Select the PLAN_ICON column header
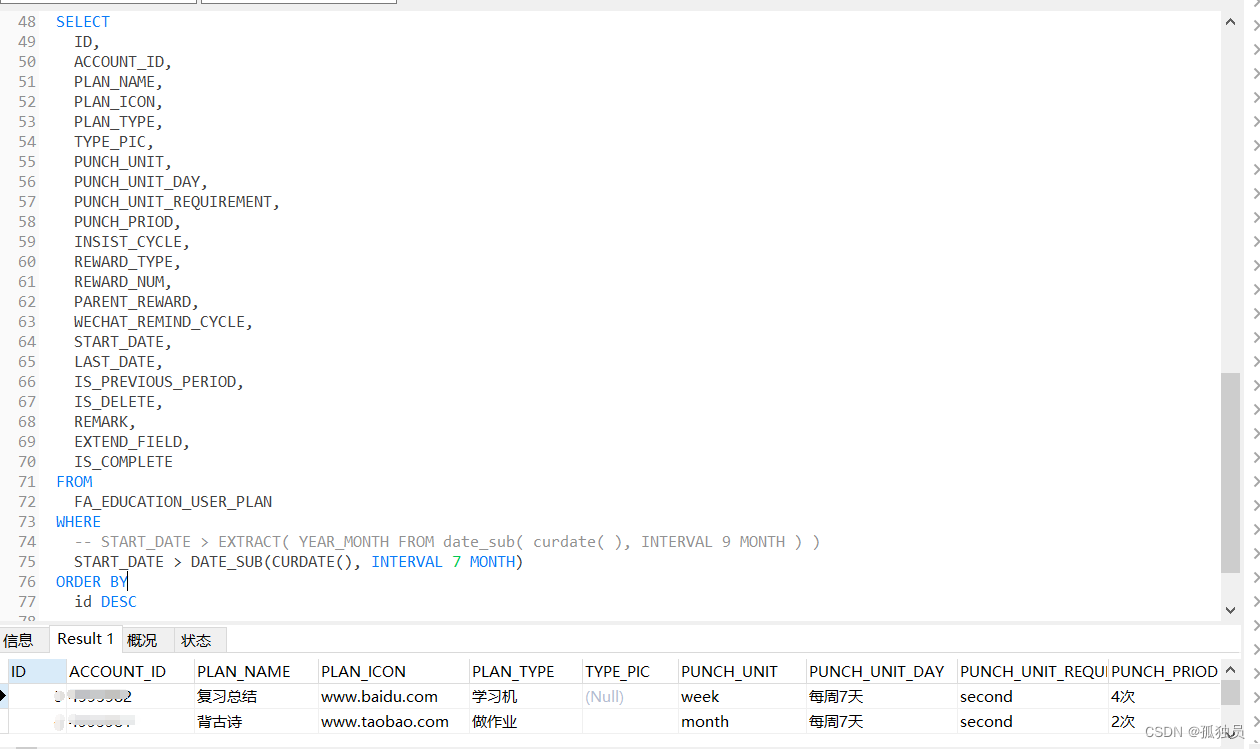 (x=394, y=671)
